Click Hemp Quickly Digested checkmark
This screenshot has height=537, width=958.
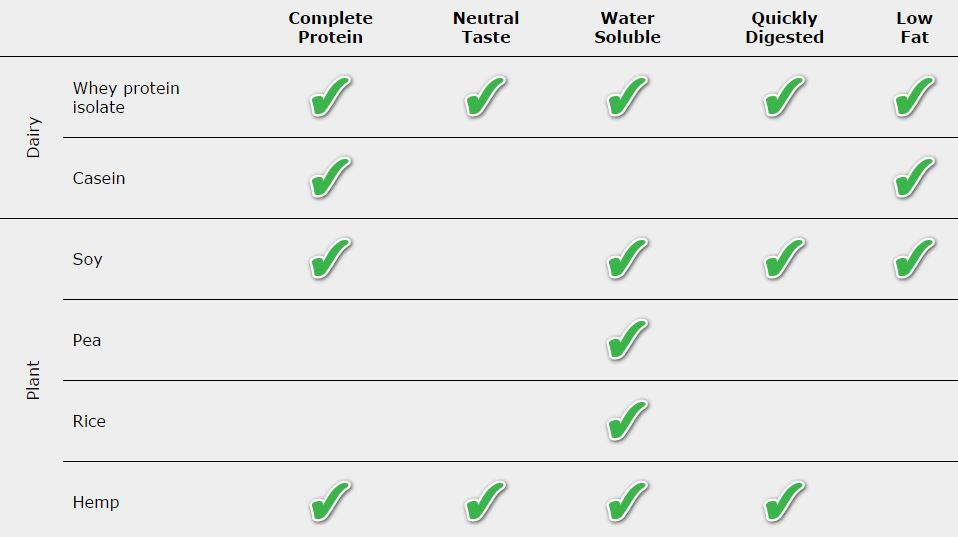point(784,502)
